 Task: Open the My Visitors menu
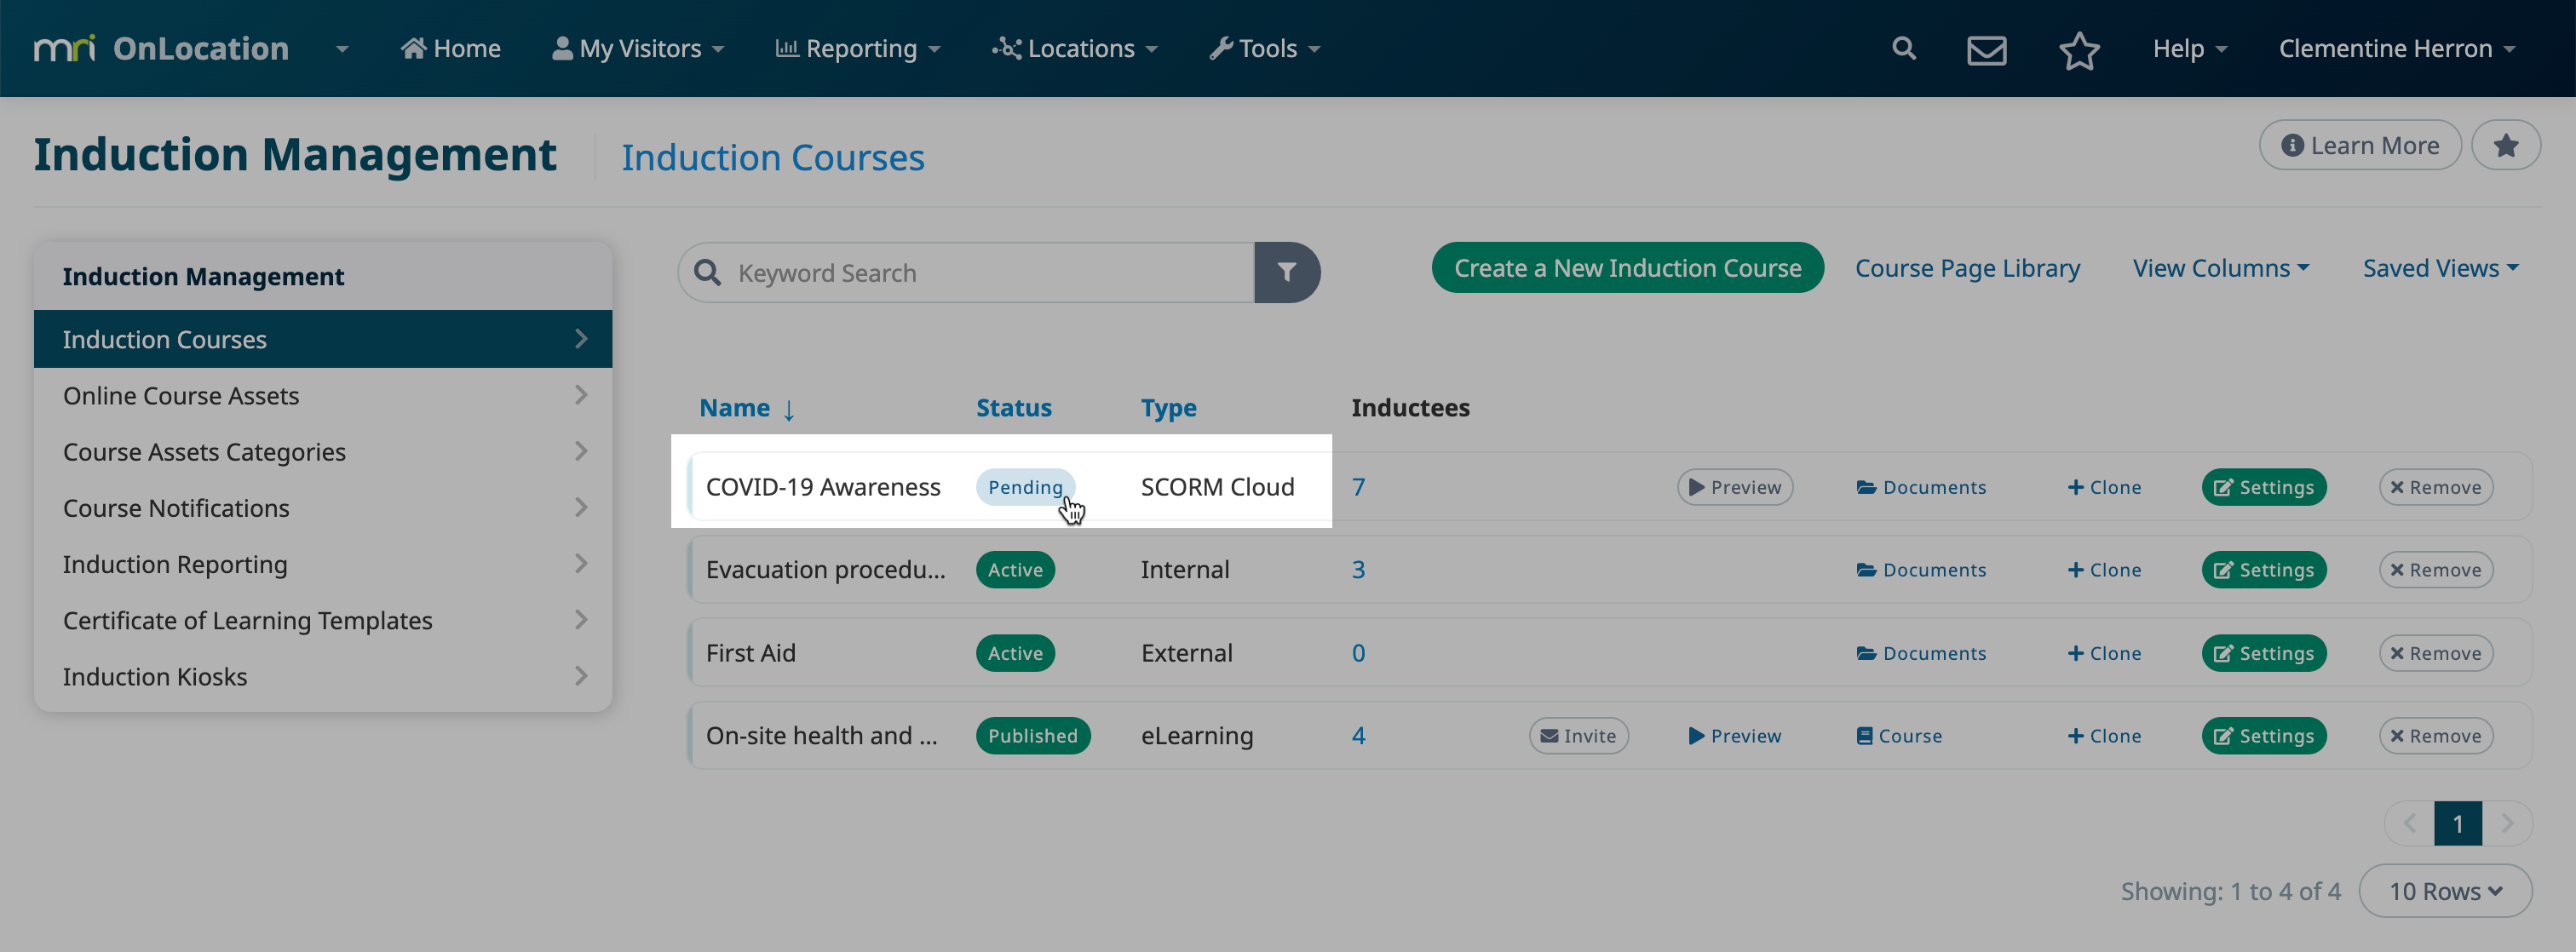point(638,48)
